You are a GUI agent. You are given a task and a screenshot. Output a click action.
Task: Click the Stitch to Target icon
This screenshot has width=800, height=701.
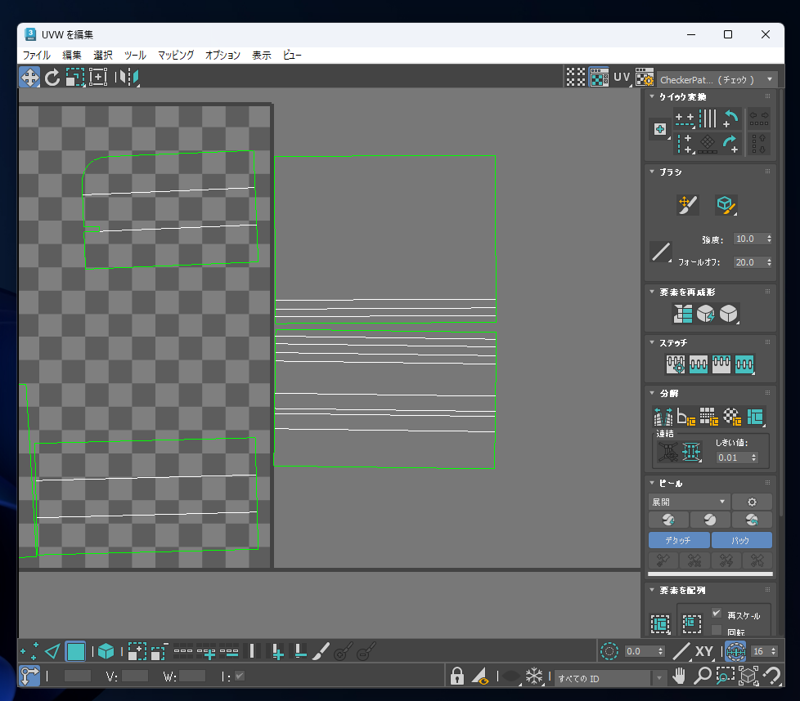676,364
